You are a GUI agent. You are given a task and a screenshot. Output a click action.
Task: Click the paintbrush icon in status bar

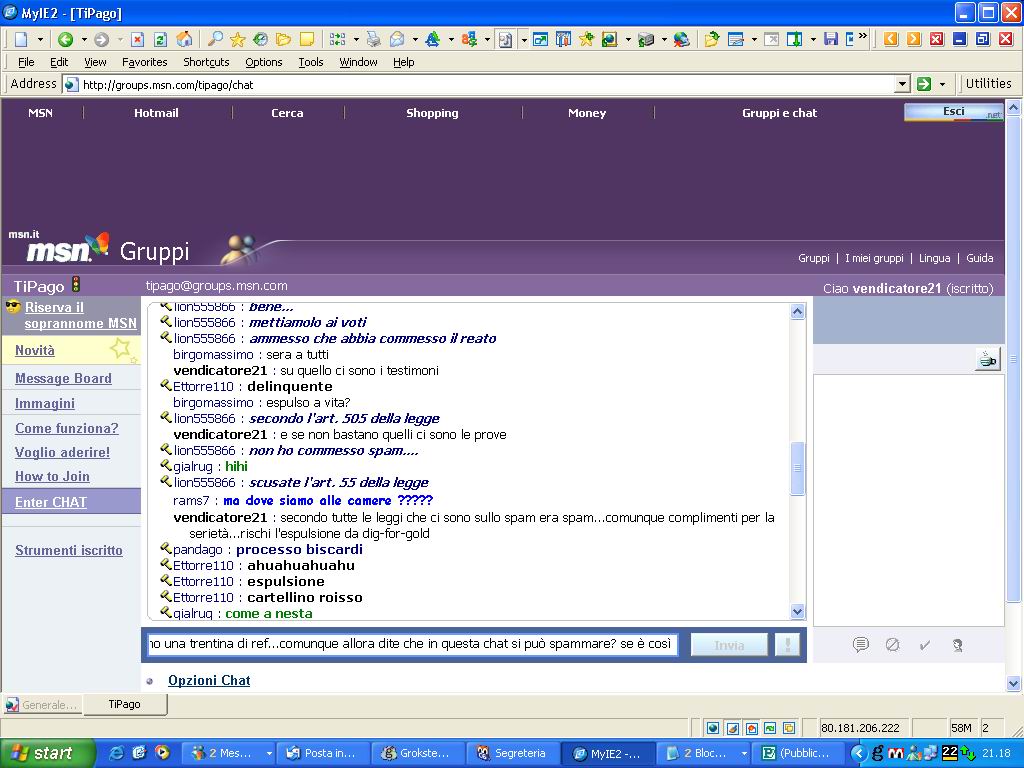[x=733, y=728]
